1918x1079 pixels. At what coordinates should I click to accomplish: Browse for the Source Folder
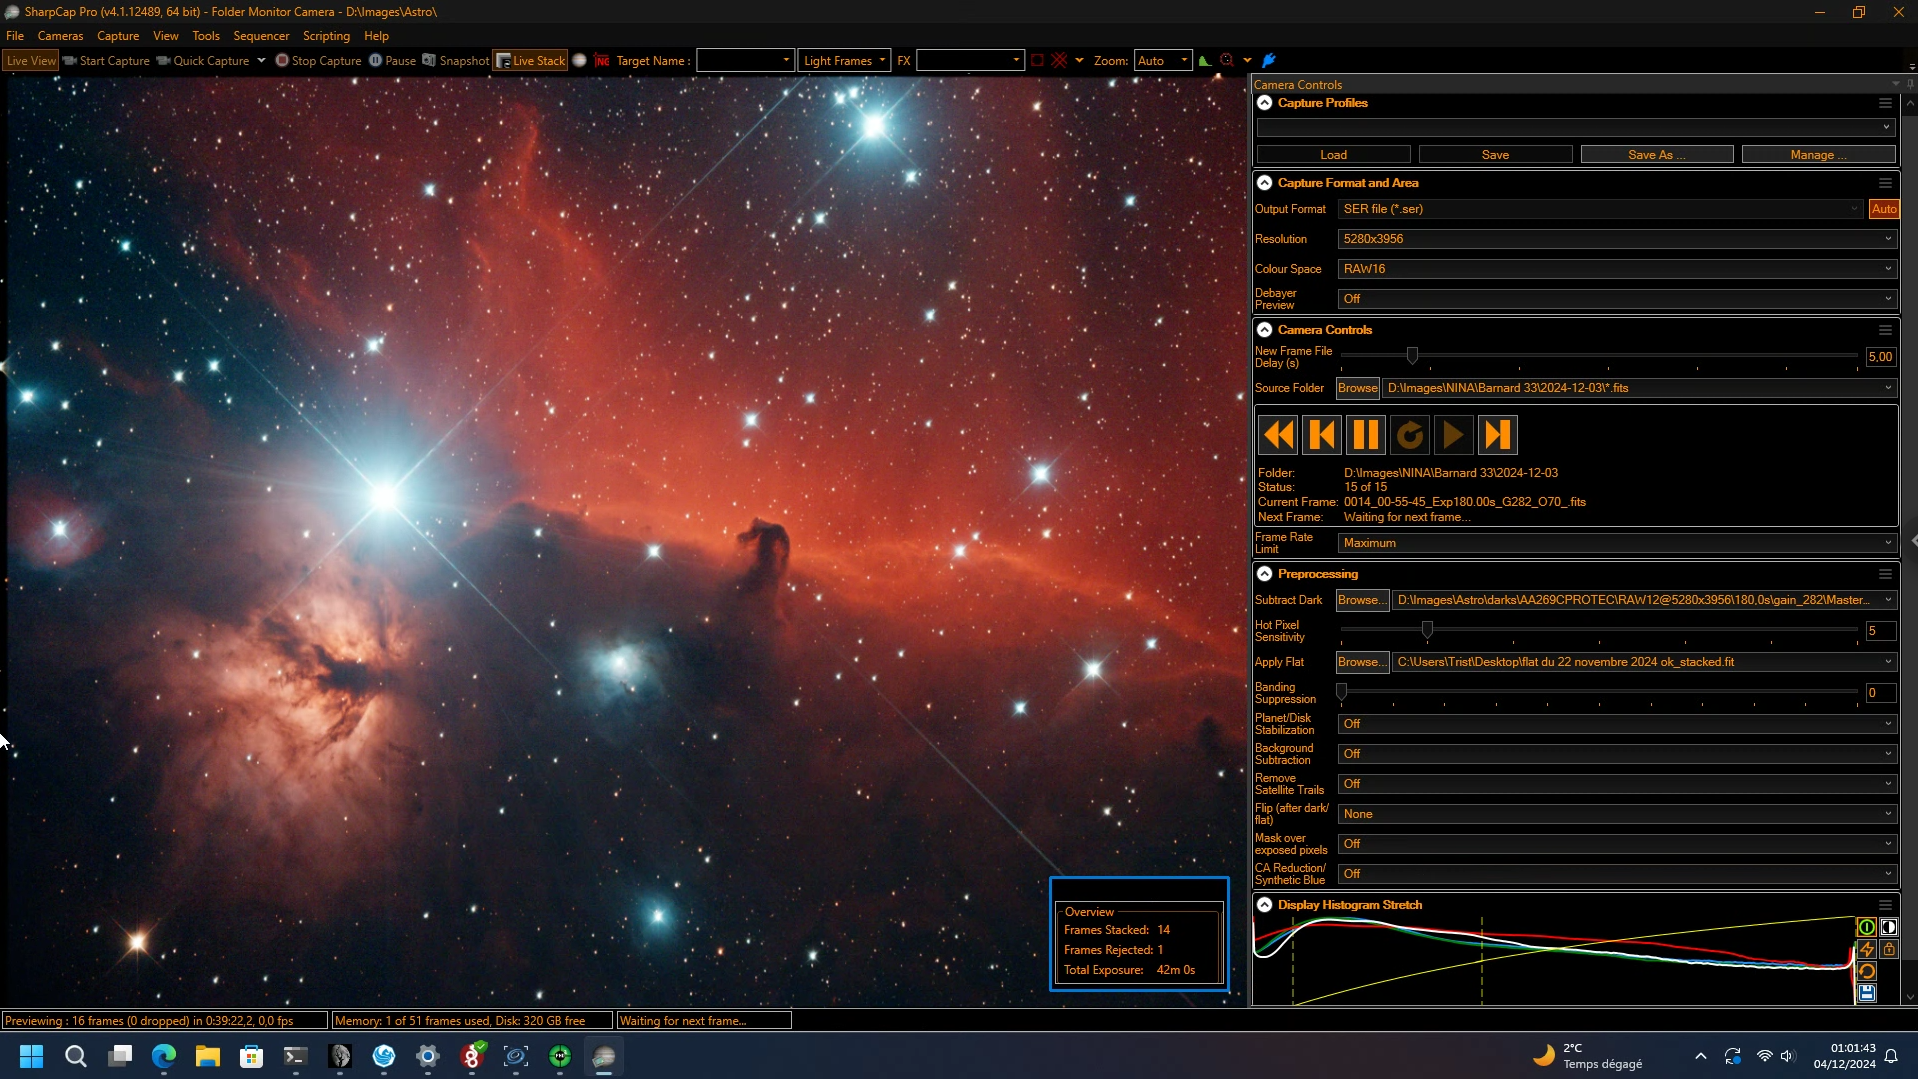[1357, 388]
